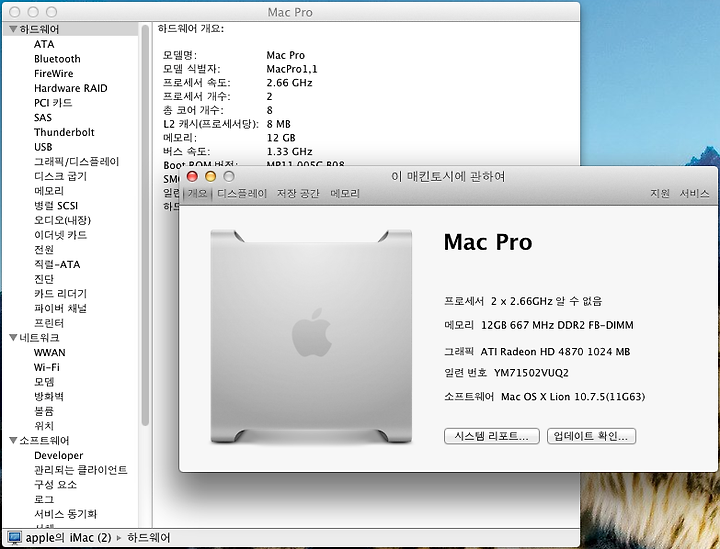This screenshot has height=549, width=720.
Task: Click the Mac Pro tower image
Action: pyautogui.click(x=311, y=336)
